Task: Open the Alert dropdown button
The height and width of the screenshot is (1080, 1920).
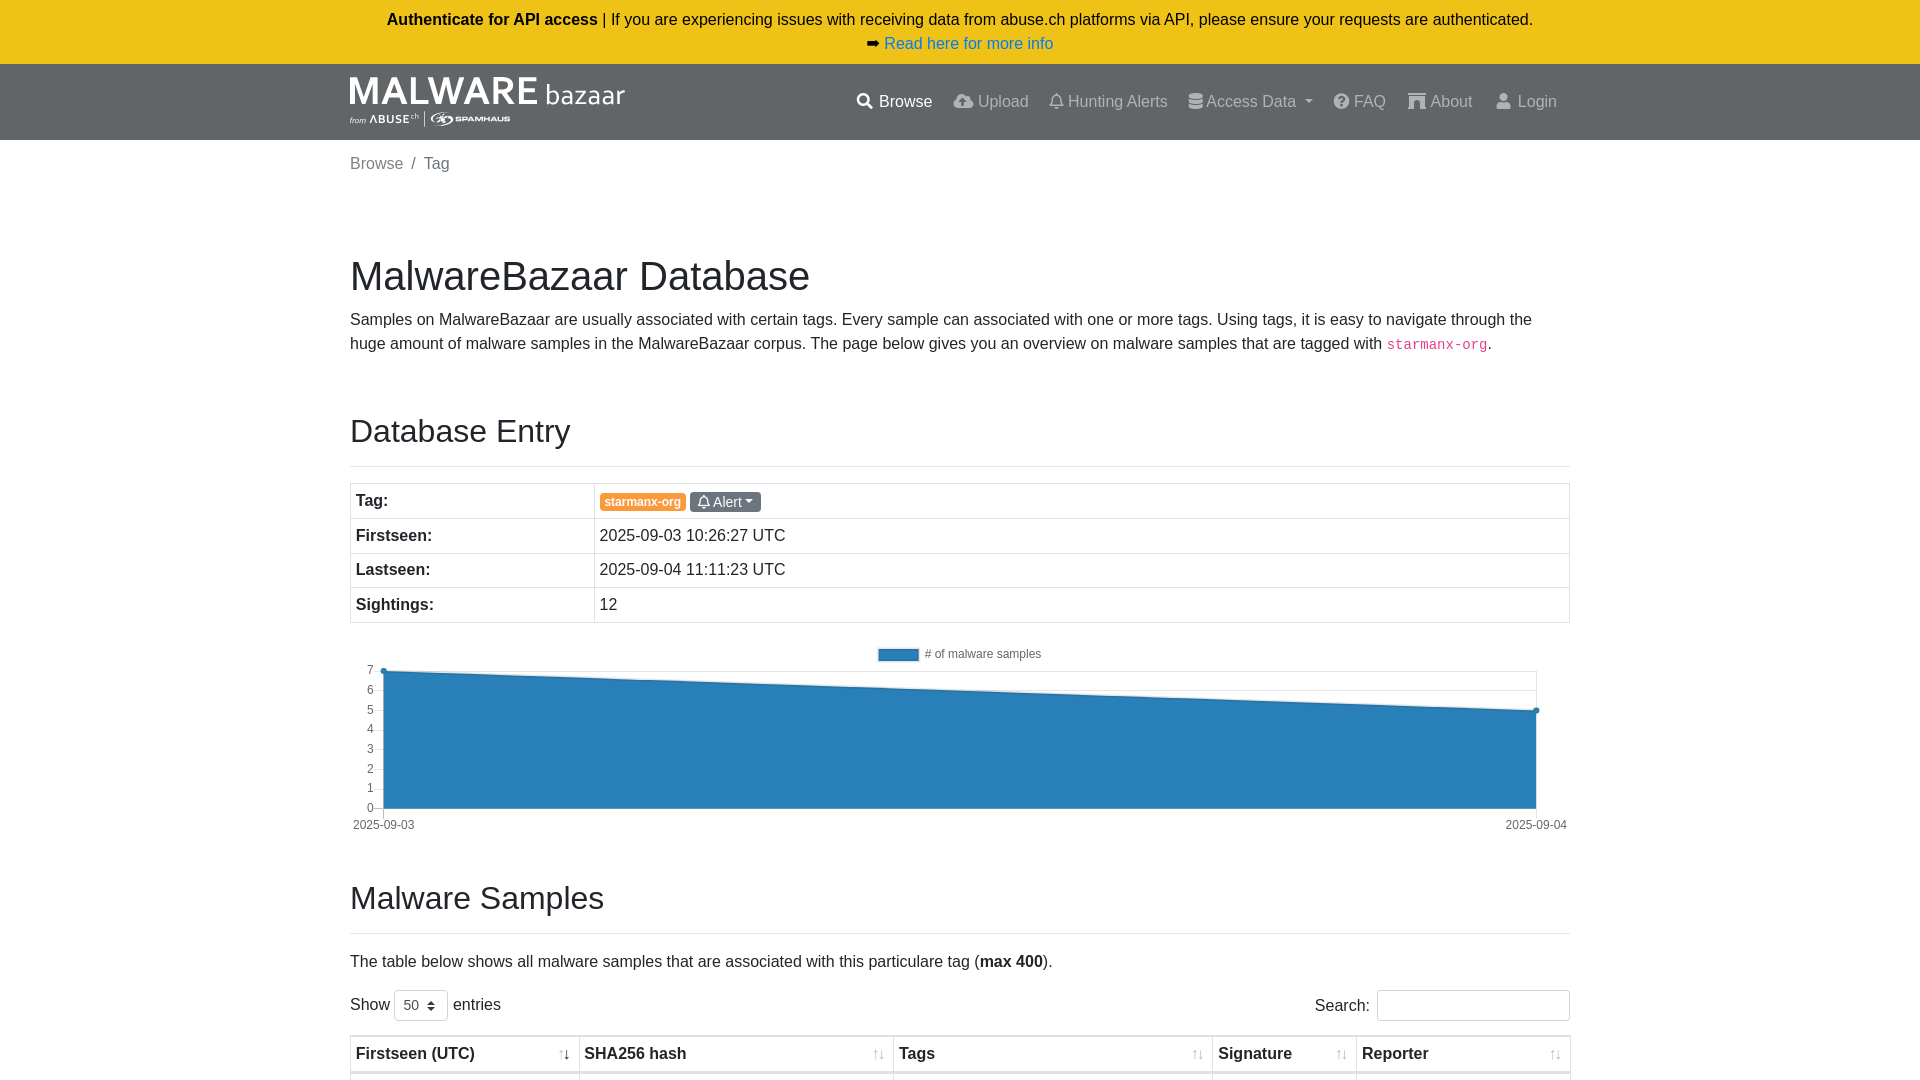Action: coord(725,502)
